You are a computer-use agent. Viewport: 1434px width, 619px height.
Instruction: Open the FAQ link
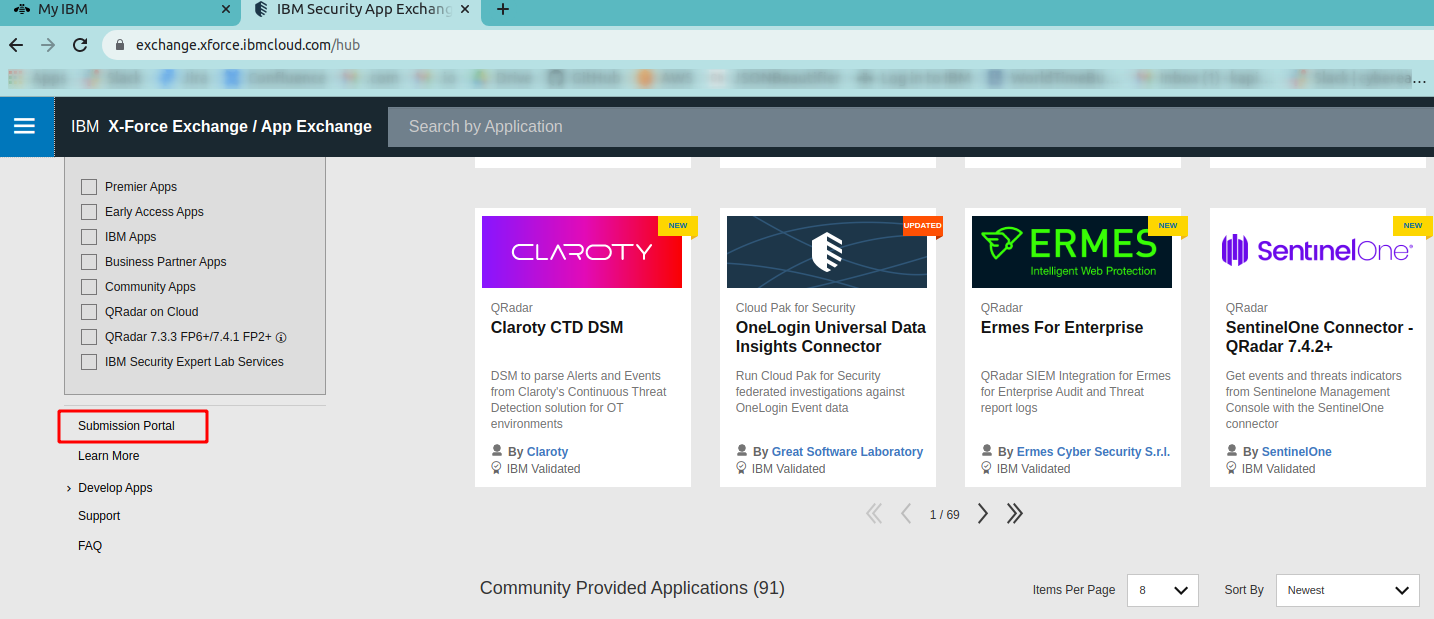[90, 546]
